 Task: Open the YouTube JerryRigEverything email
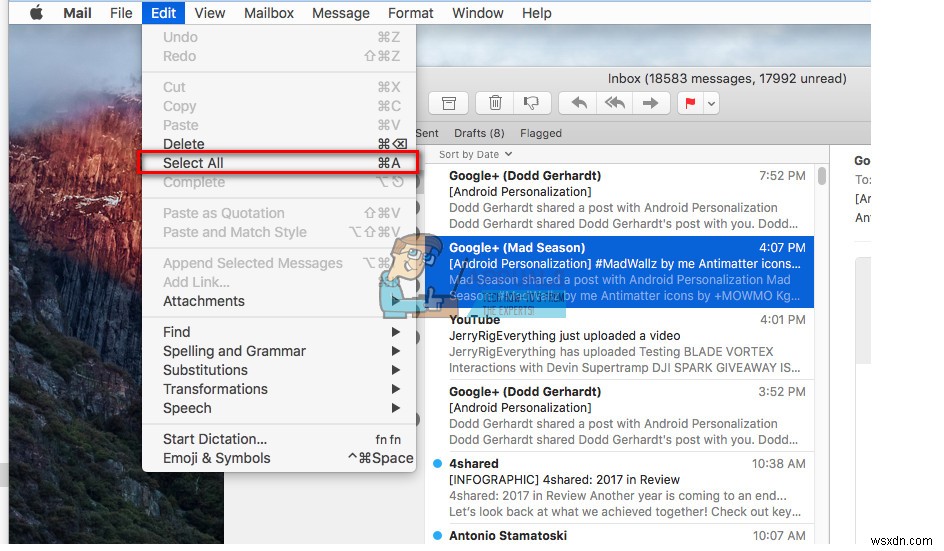(x=620, y=343)
